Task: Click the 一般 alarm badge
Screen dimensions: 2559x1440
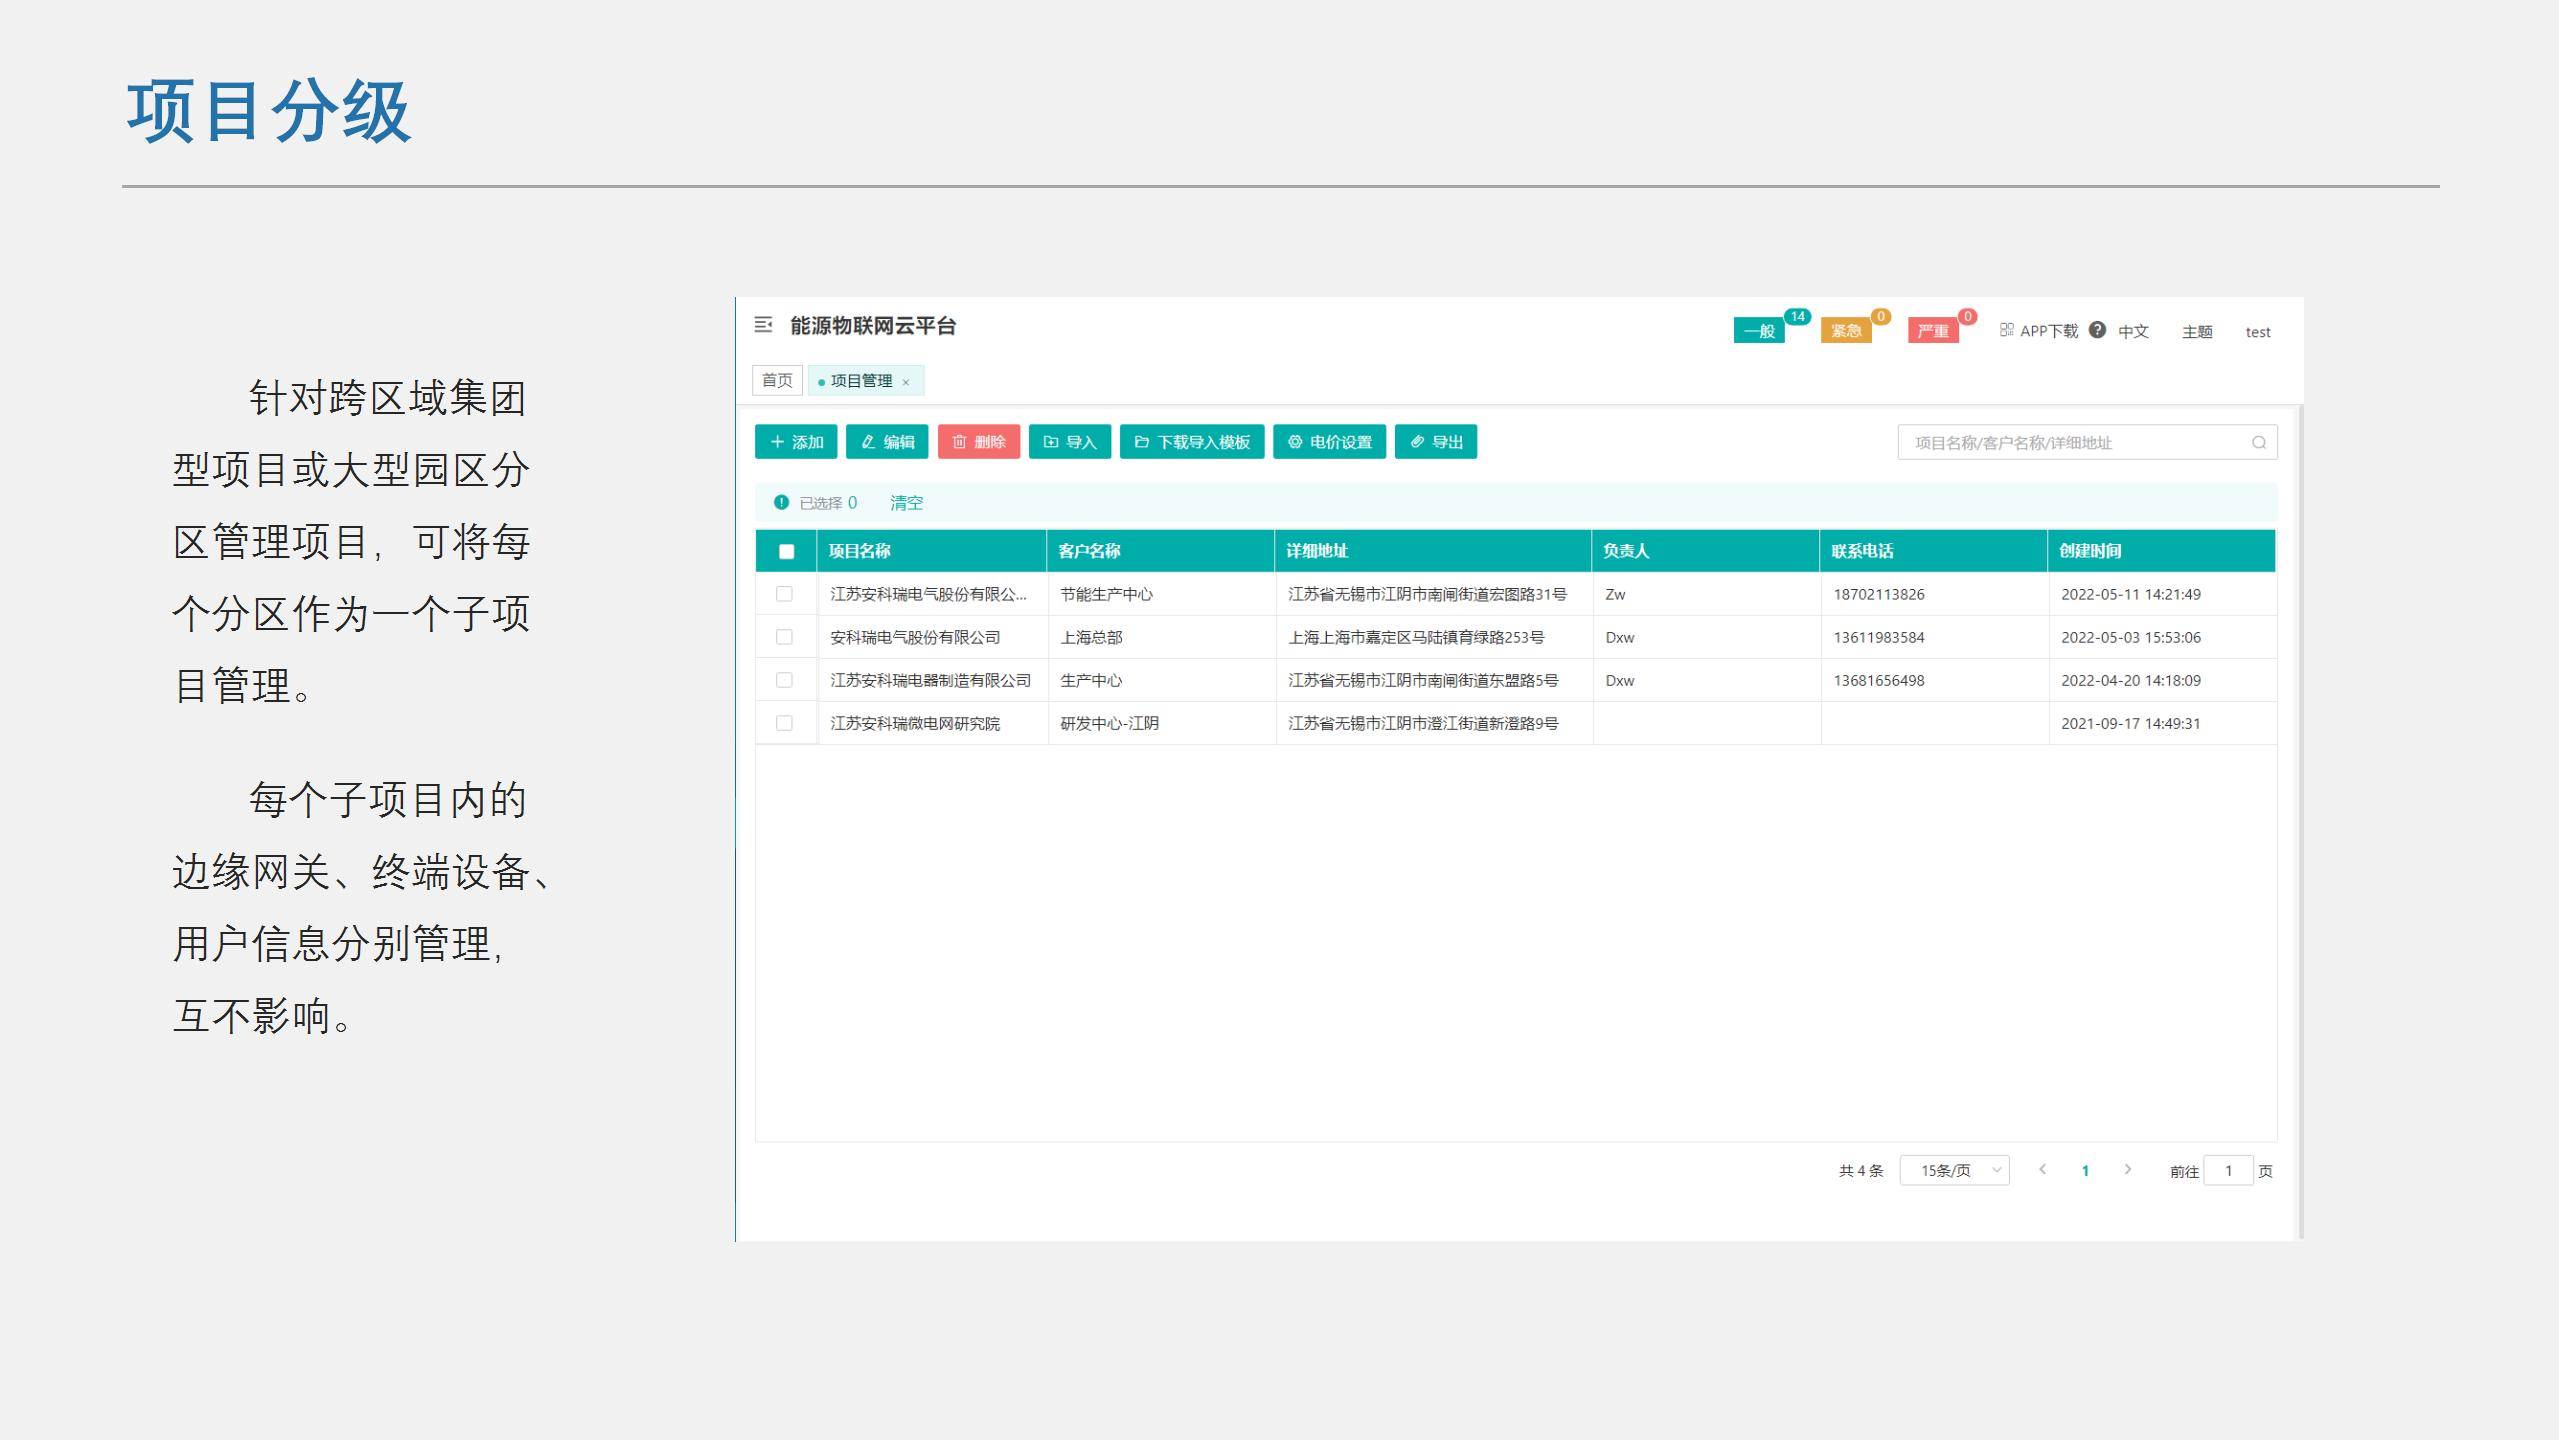Action: click(1759, 331)
